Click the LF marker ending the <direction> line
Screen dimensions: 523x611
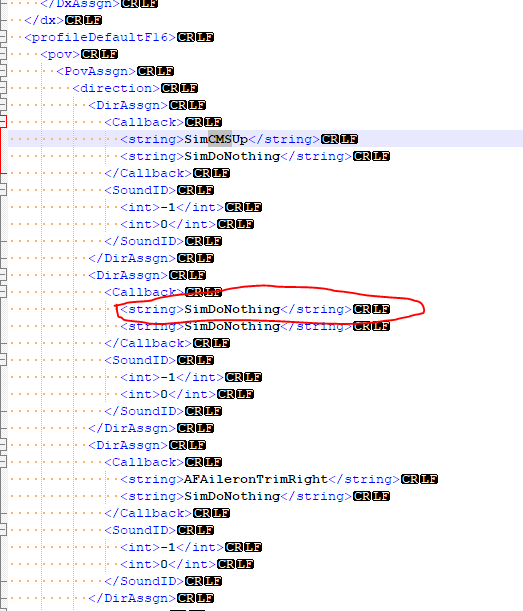[189, 88]
